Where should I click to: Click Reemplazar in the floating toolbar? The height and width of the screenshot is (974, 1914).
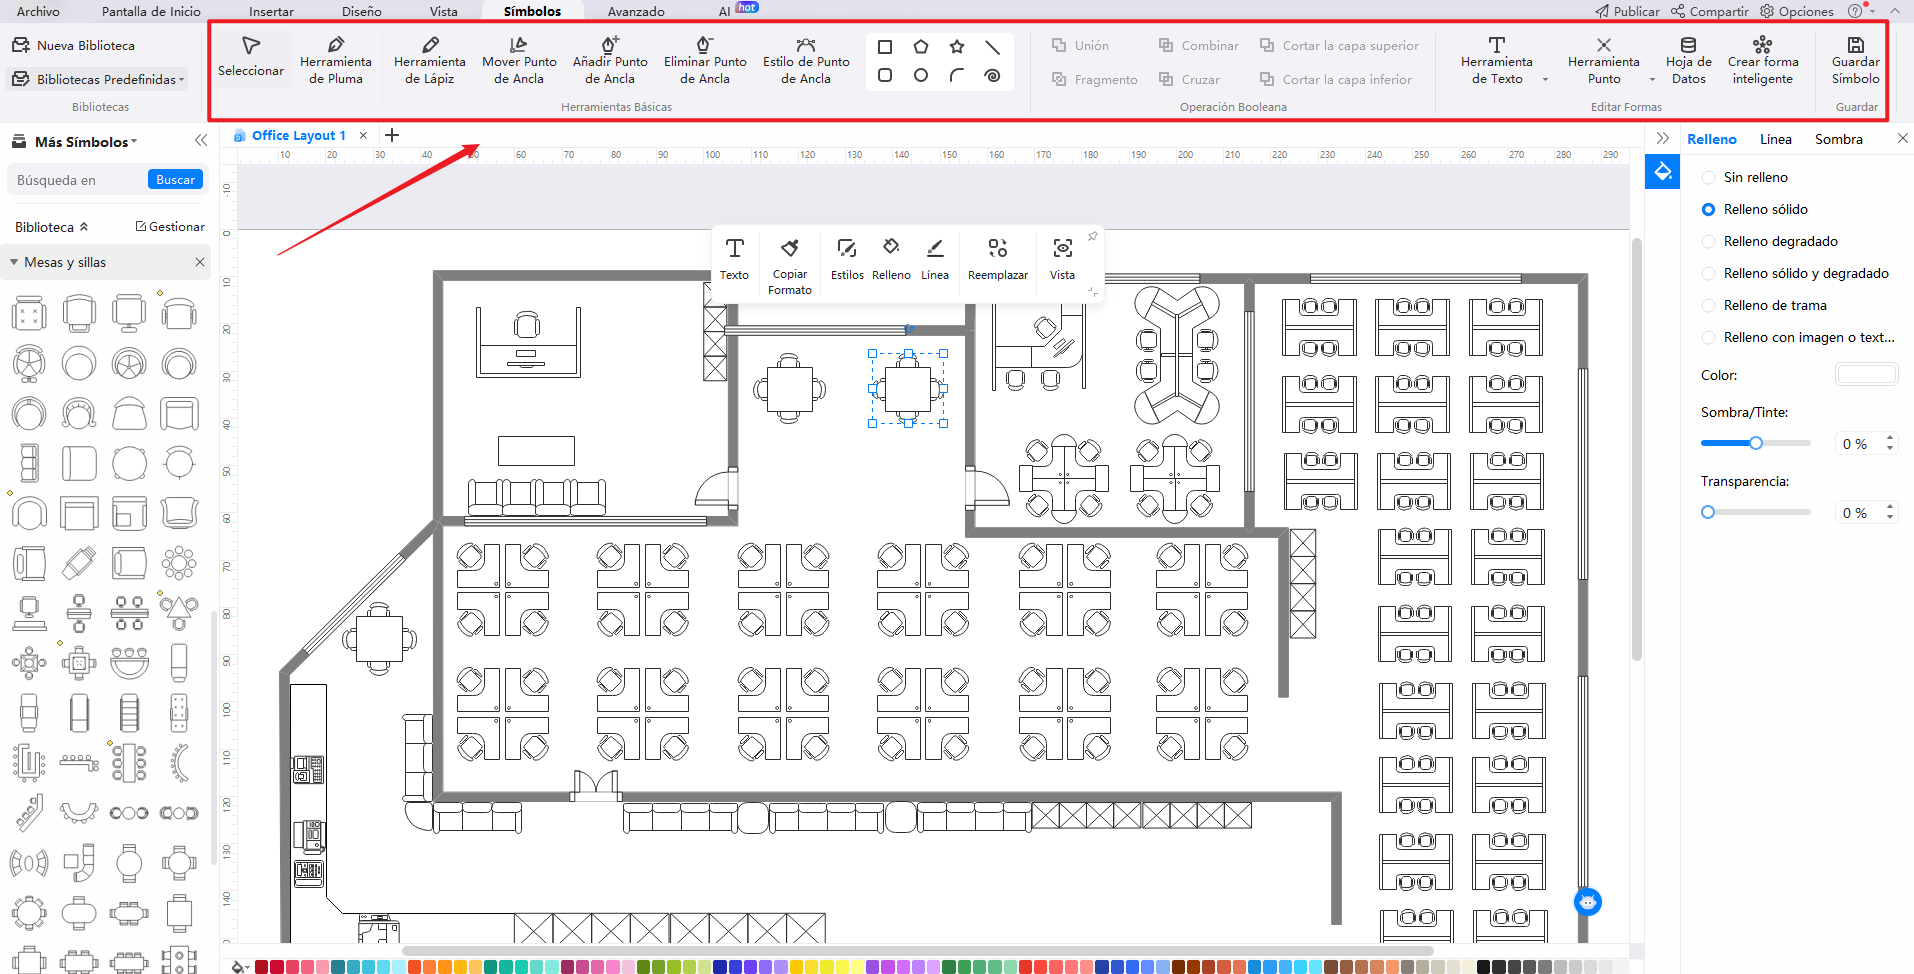tap(997, 258)
